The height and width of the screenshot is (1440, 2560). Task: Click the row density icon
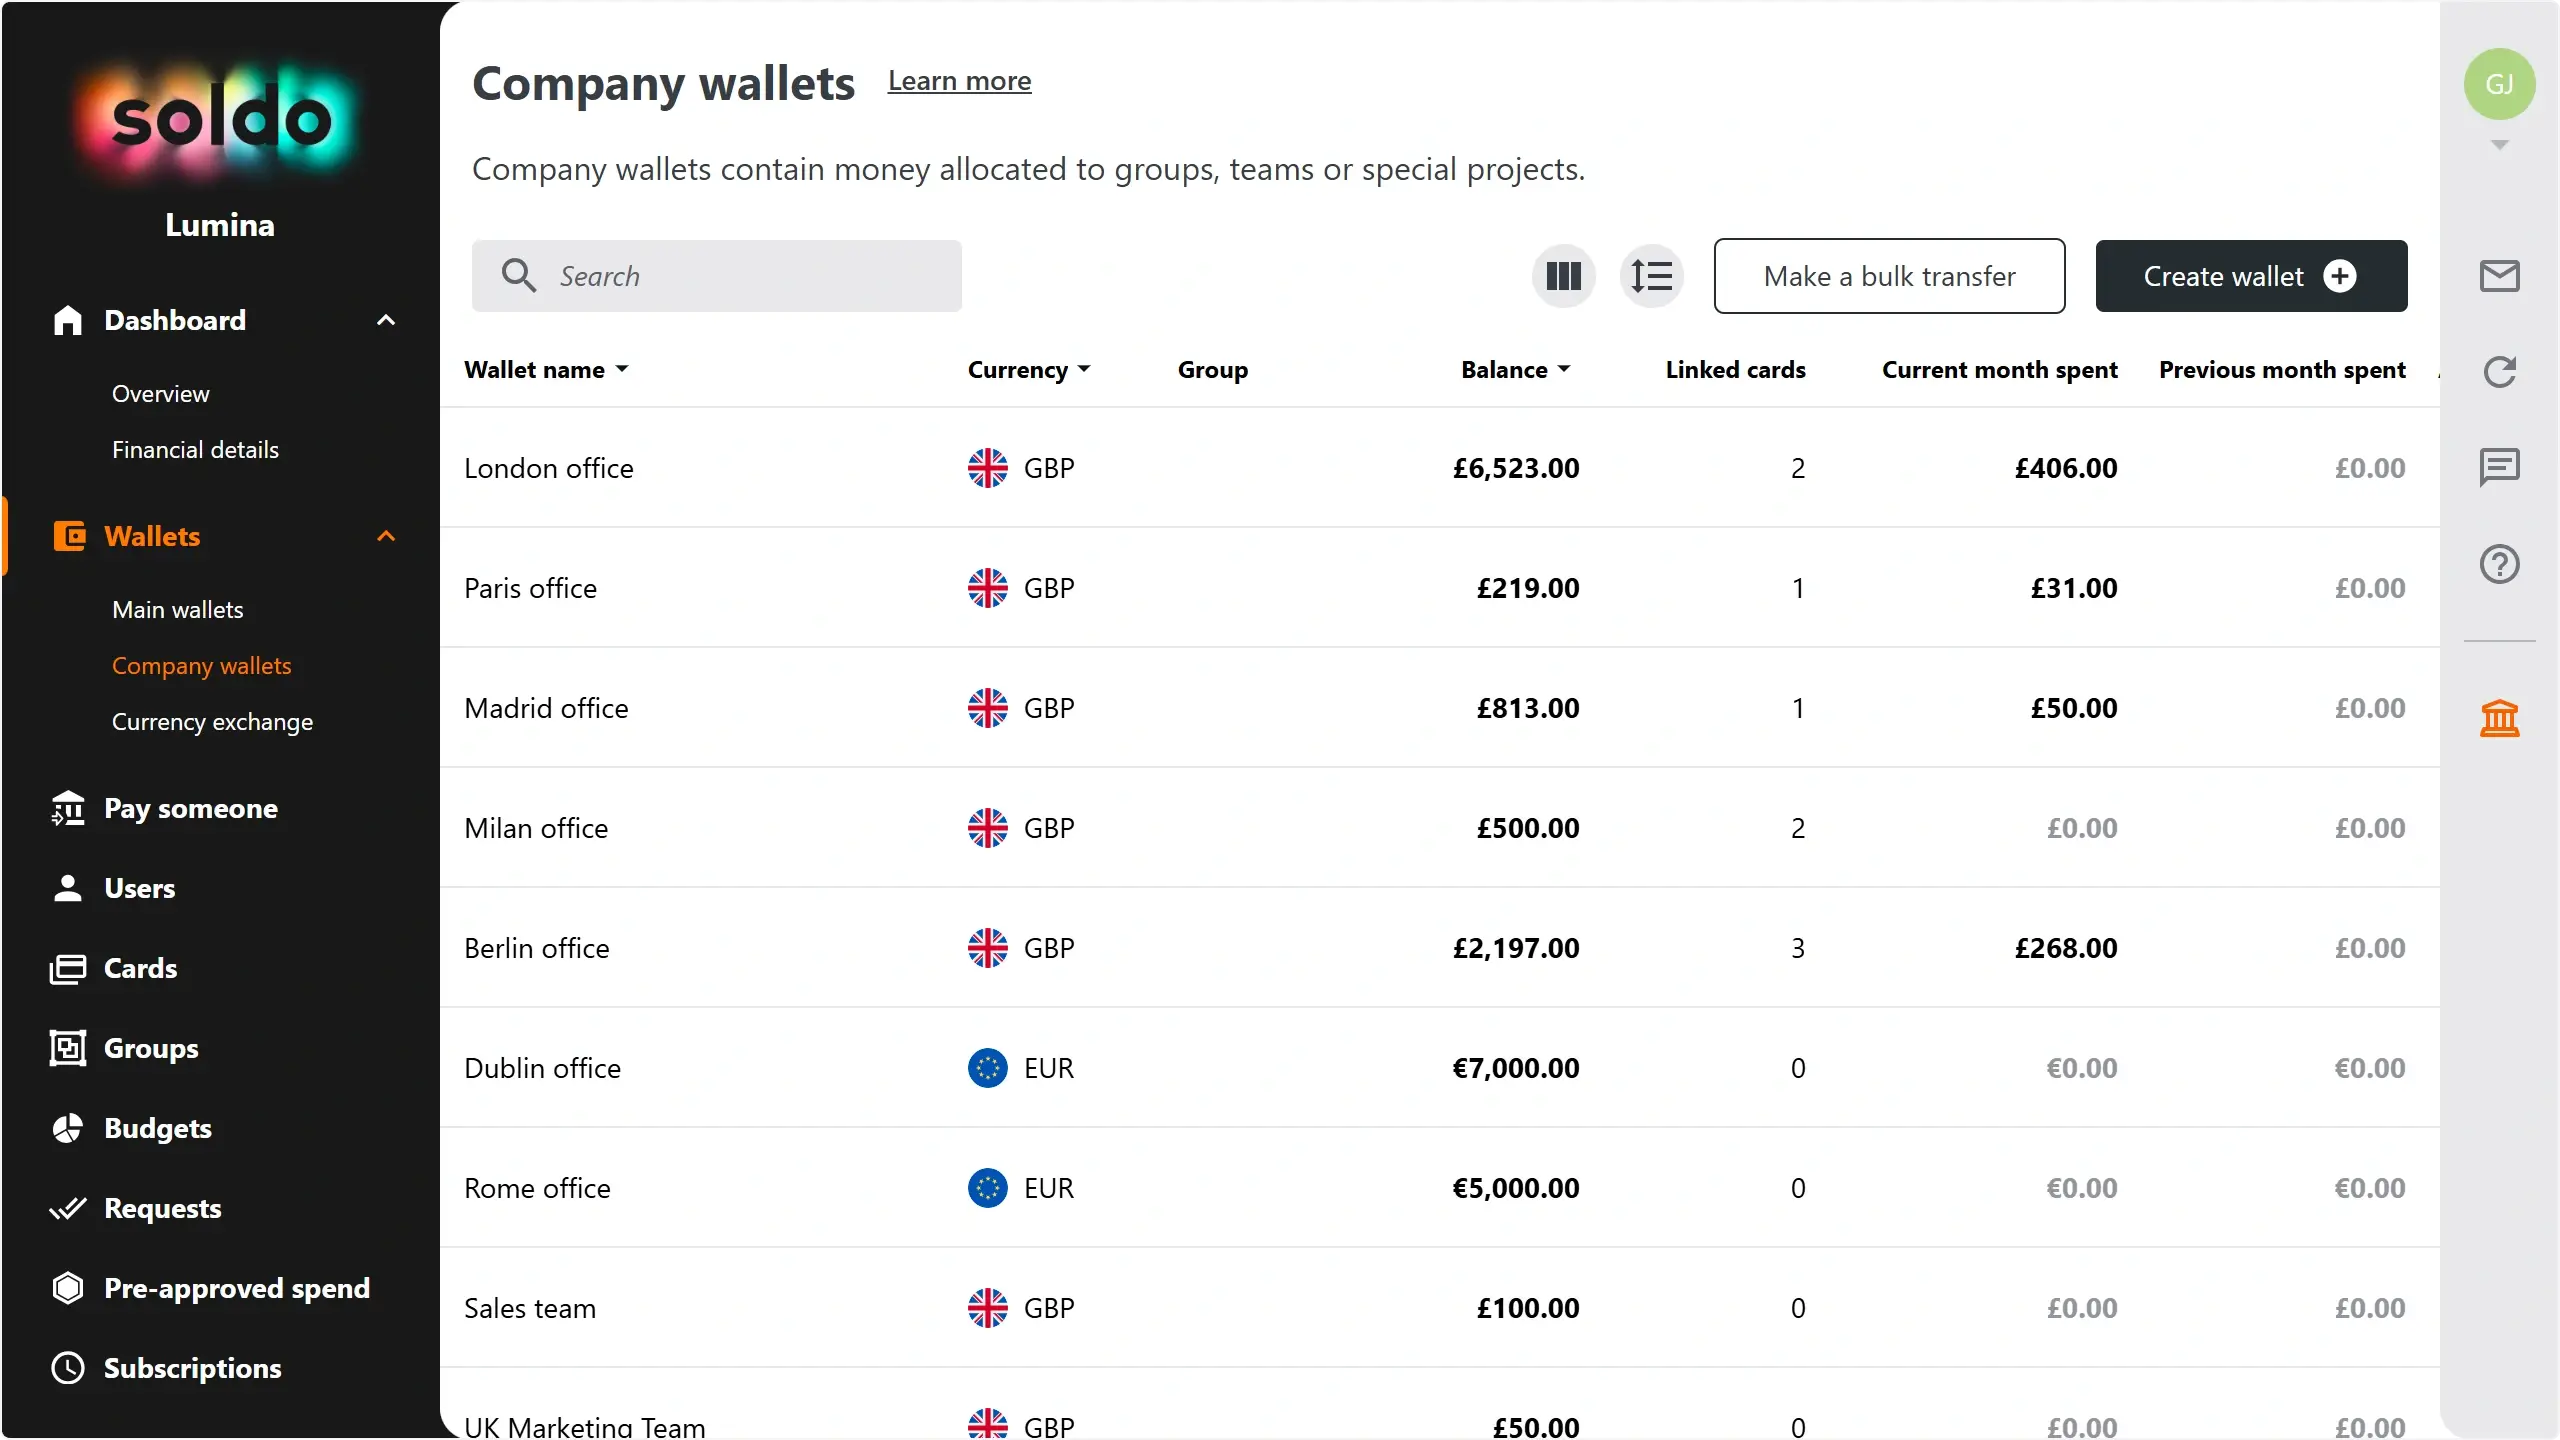point(1651,276)
